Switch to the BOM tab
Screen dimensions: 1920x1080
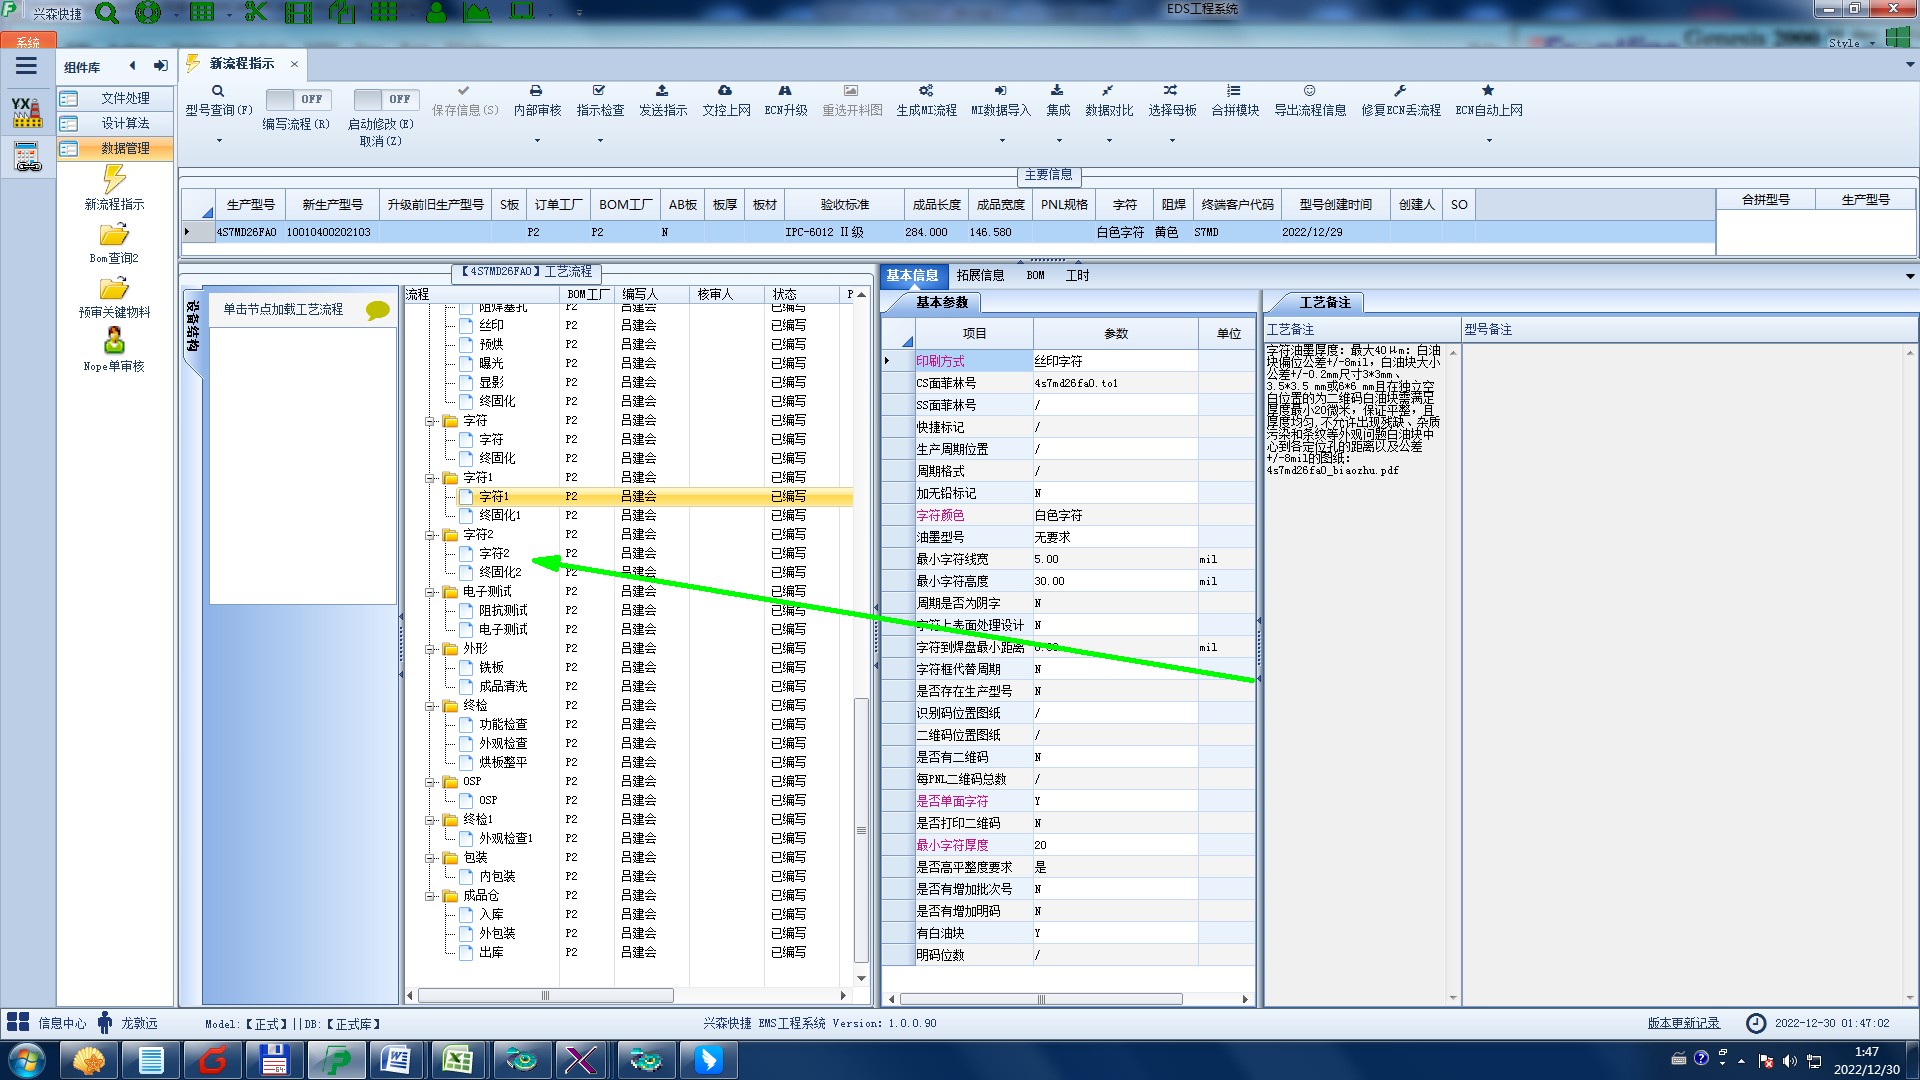[1035, 275]
